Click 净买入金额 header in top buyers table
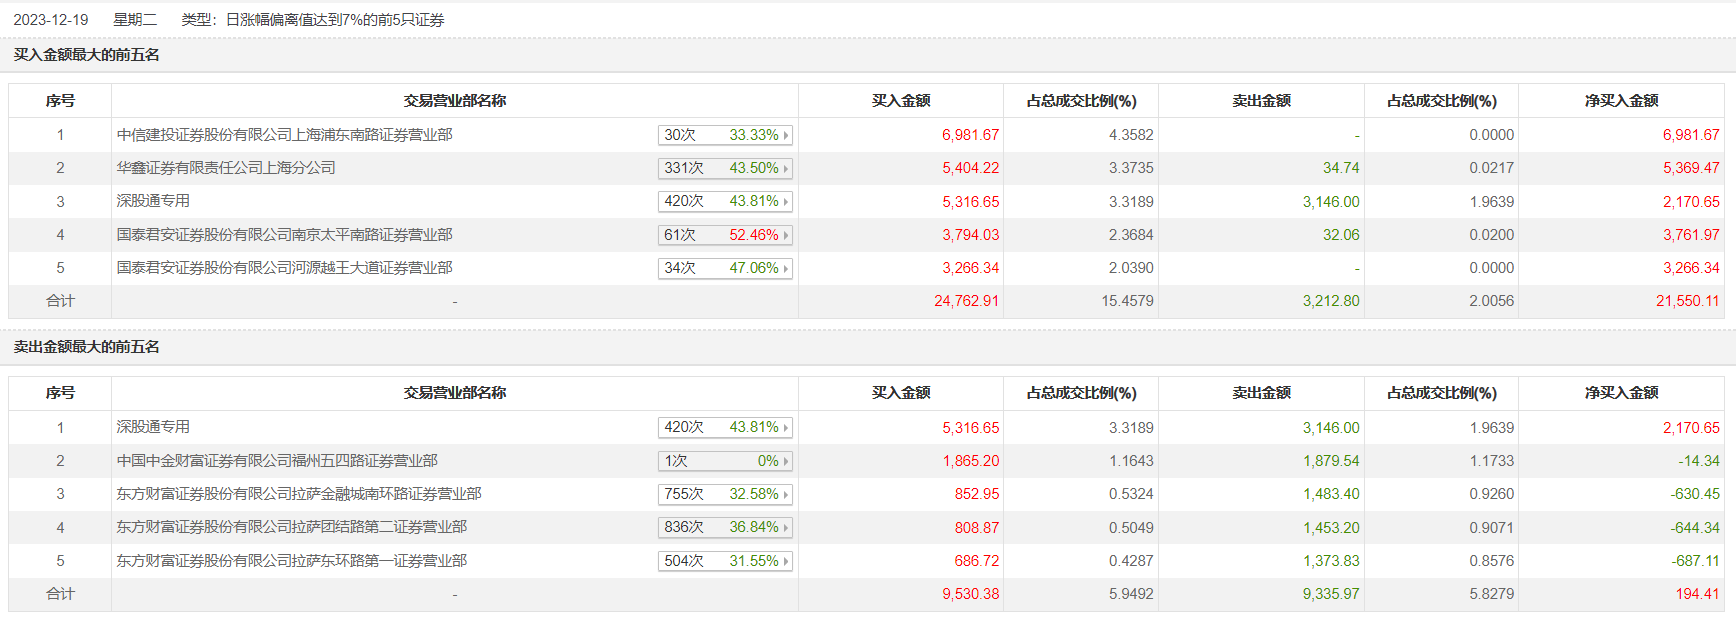The image size is (1736, 620). pos(1621,101)
